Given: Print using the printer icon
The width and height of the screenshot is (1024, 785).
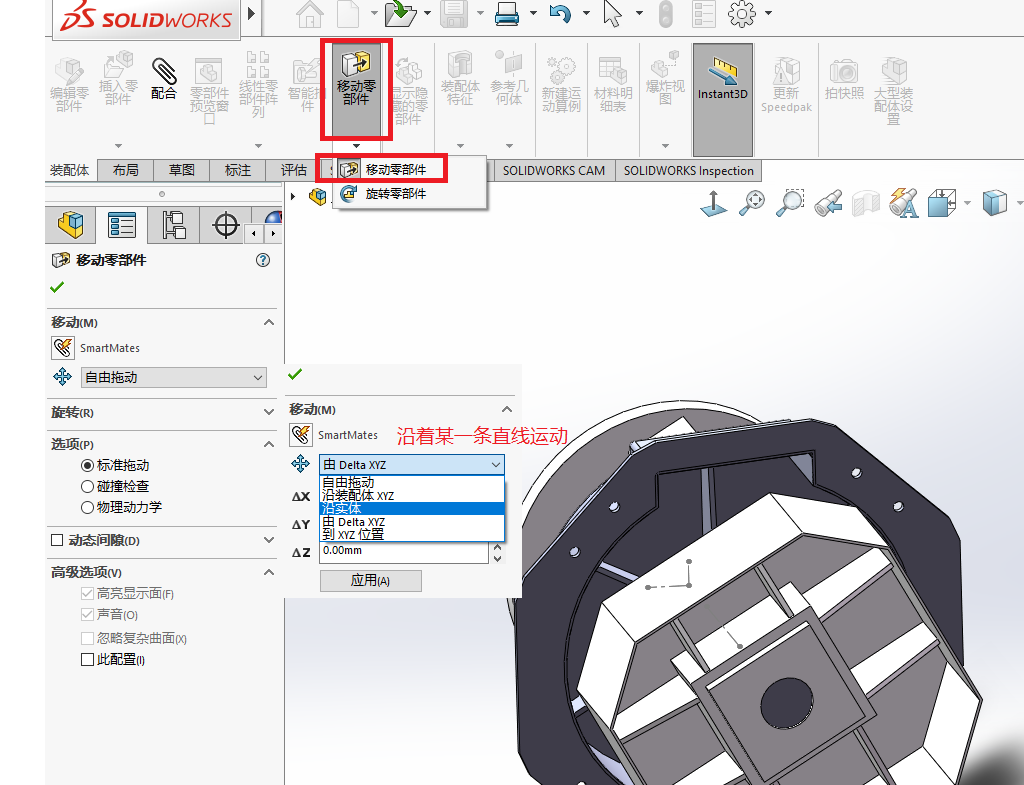Looking at the screenshot, I should tap(507, 14).
